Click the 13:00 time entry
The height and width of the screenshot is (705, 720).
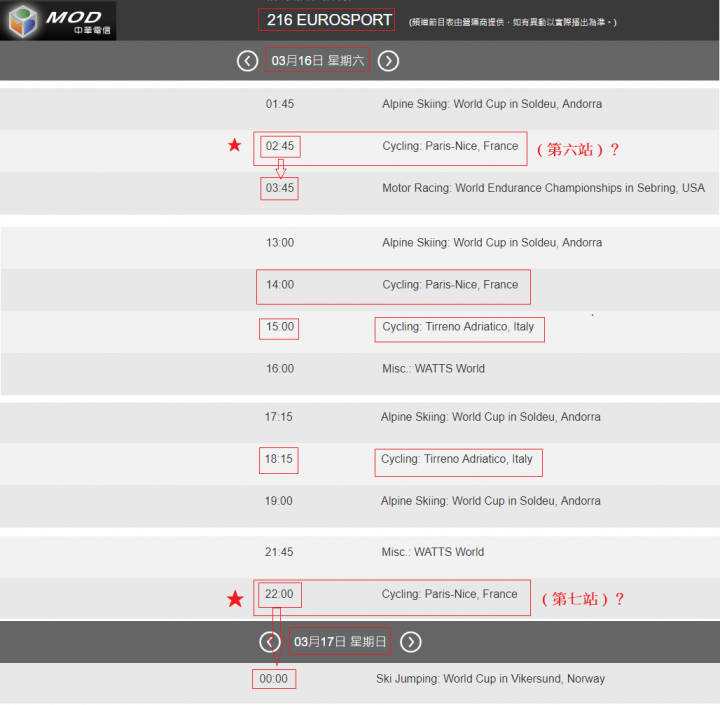pos(280,243)
